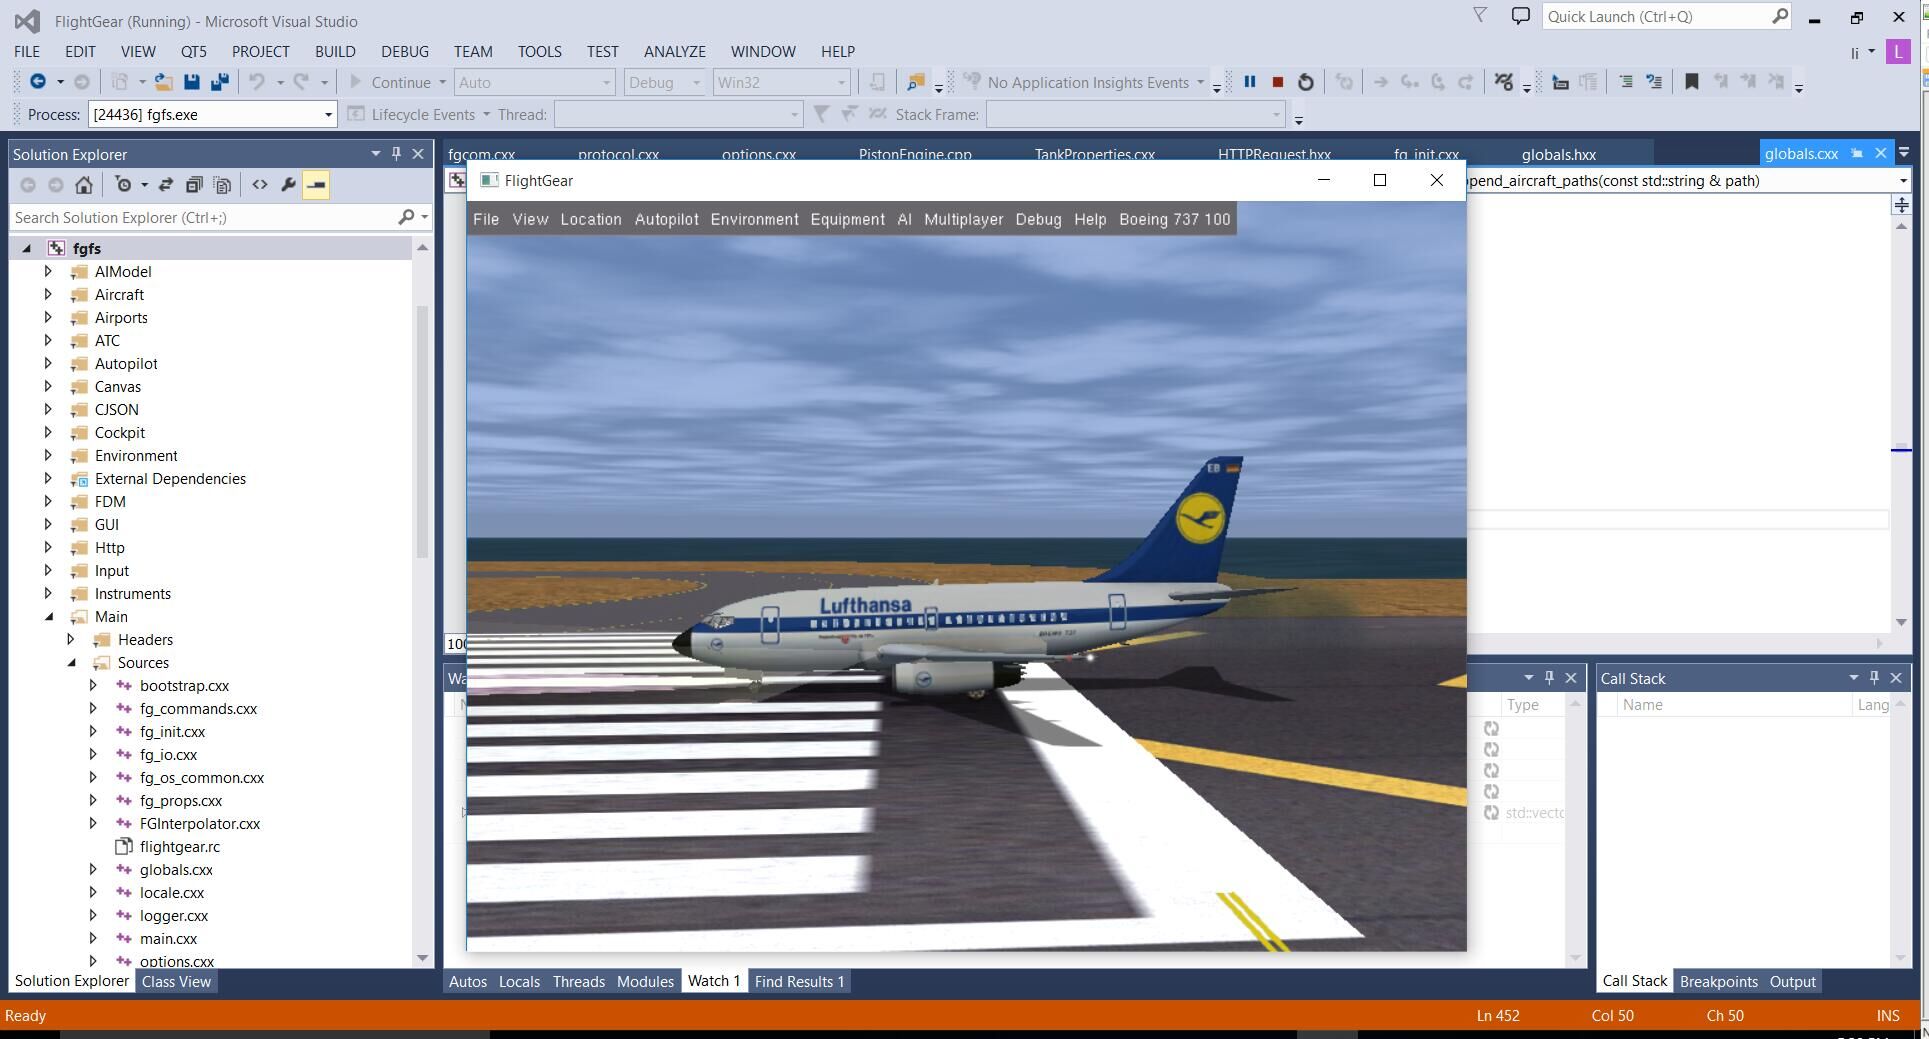Click the Display Quick Info icon
The width and height of the screenshot is (1929, 1039).
coord(1560,82)
